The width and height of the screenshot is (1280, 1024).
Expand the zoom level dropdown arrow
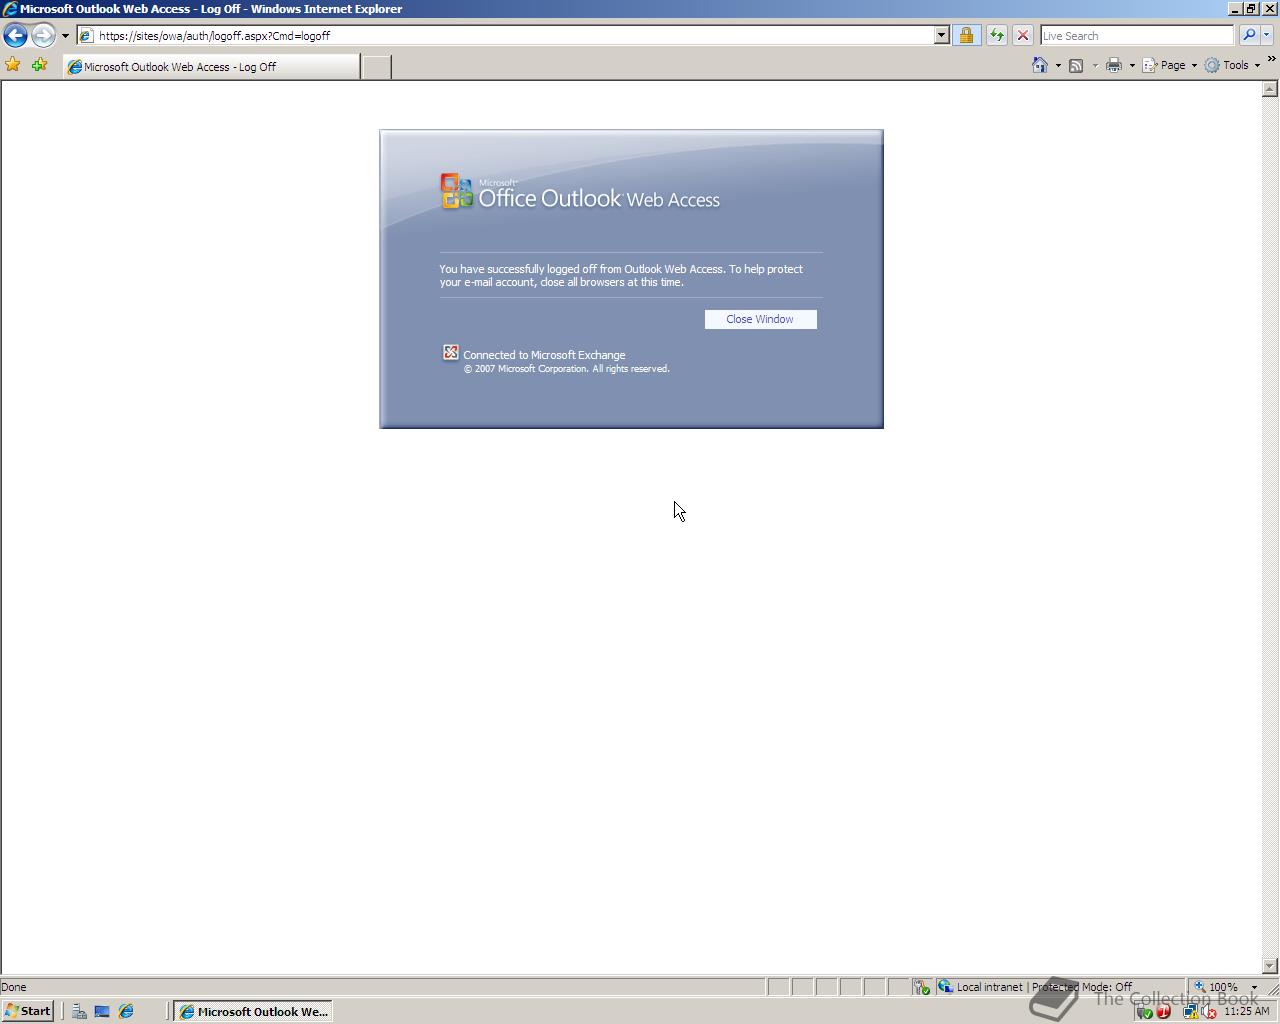pos(1254,987)
